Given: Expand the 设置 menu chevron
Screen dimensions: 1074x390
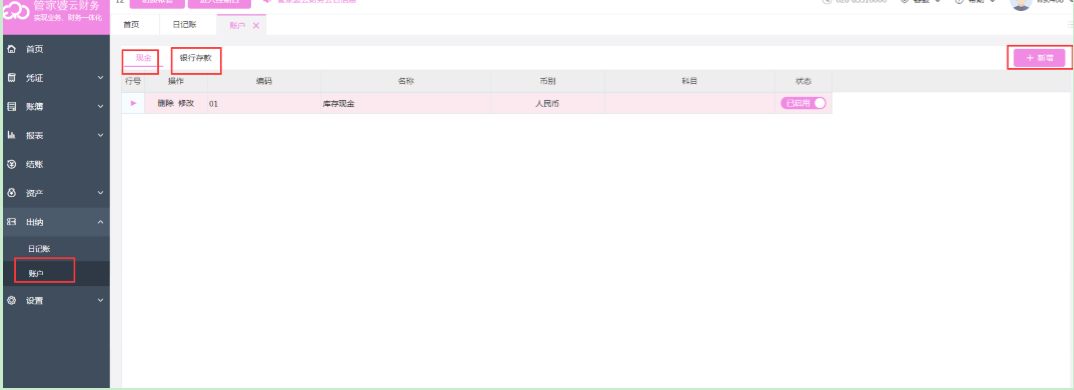Looking at the screenshot, I should coord(101,300).
